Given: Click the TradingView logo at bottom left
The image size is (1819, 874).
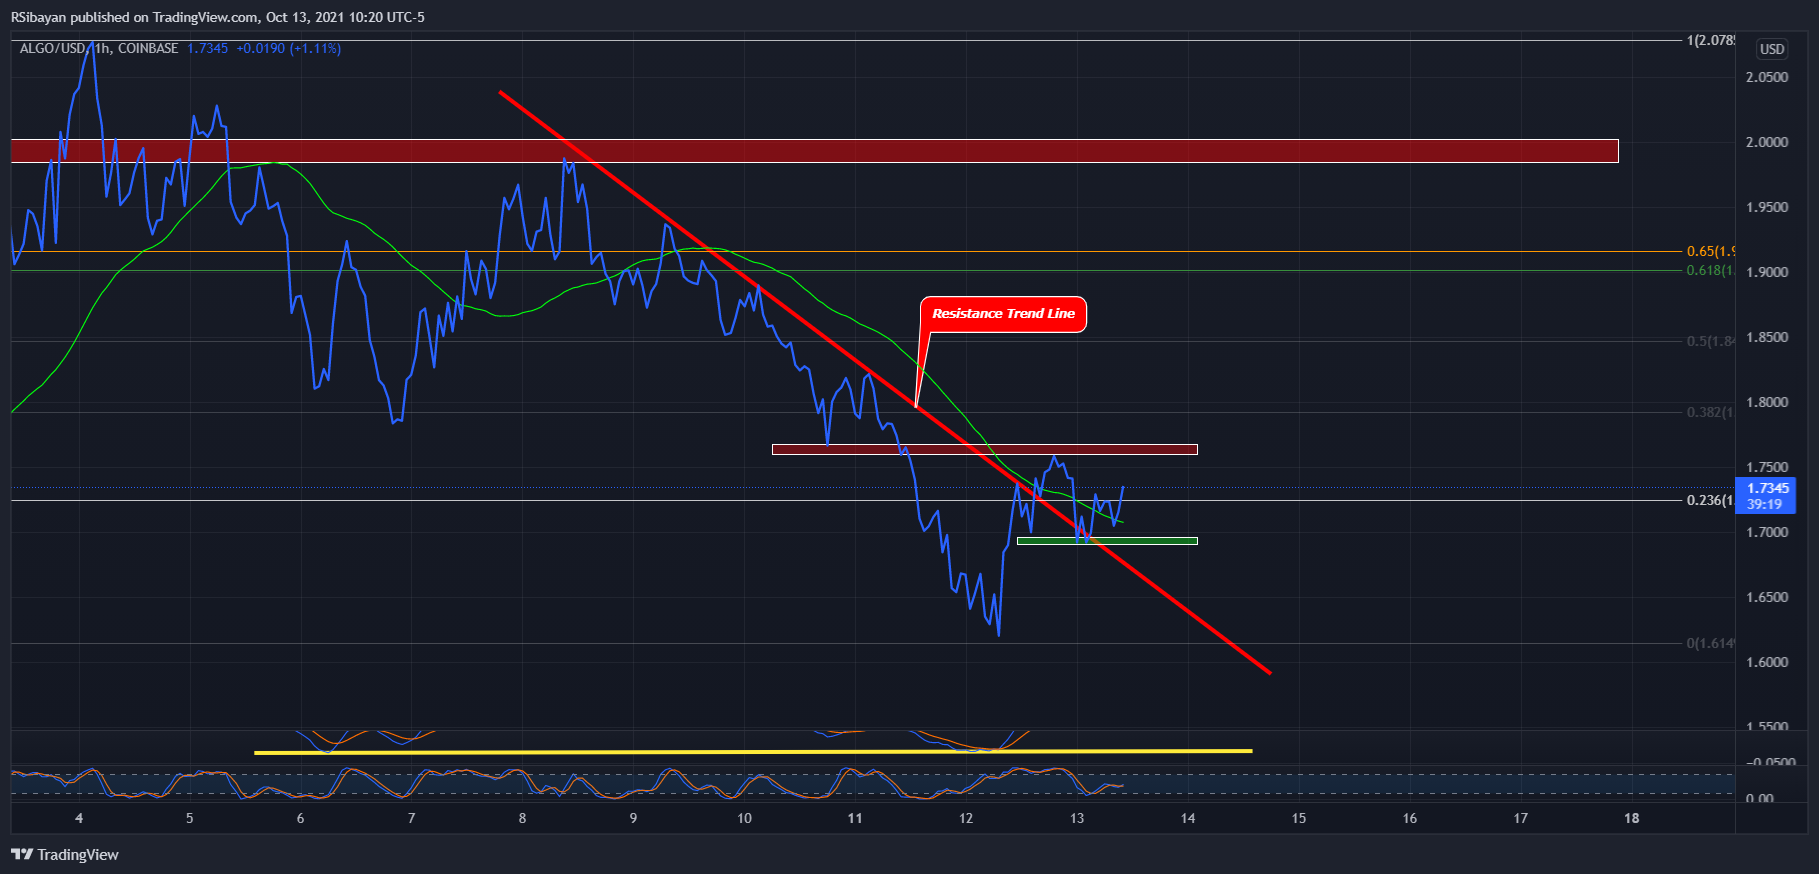Looking at the screenshot, I should click(65, 854).
